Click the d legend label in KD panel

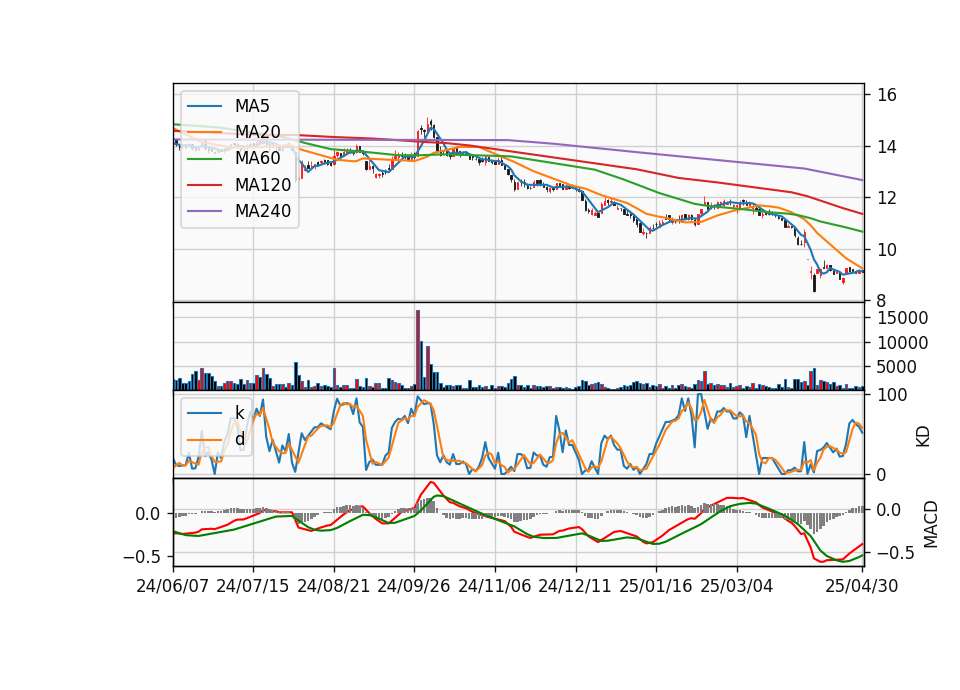(239, 439)
